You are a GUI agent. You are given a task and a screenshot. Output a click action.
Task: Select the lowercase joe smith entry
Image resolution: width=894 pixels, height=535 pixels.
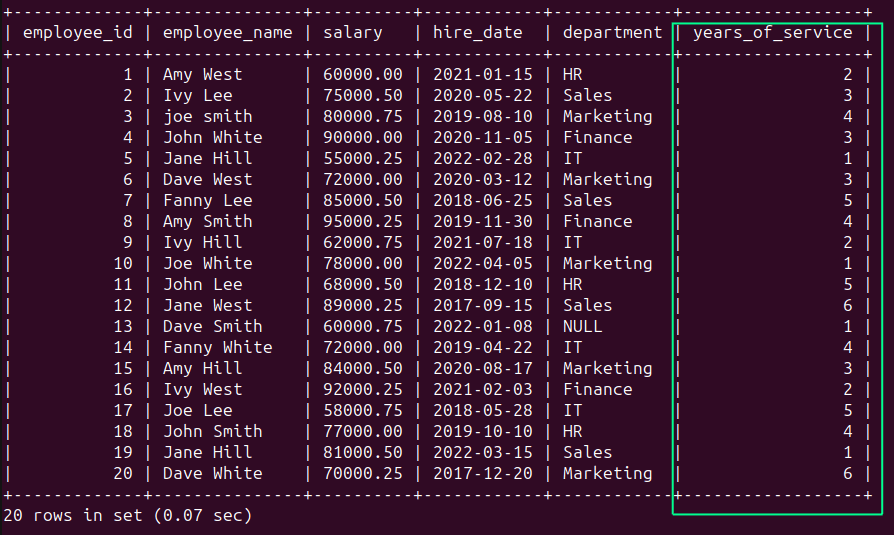207,116
